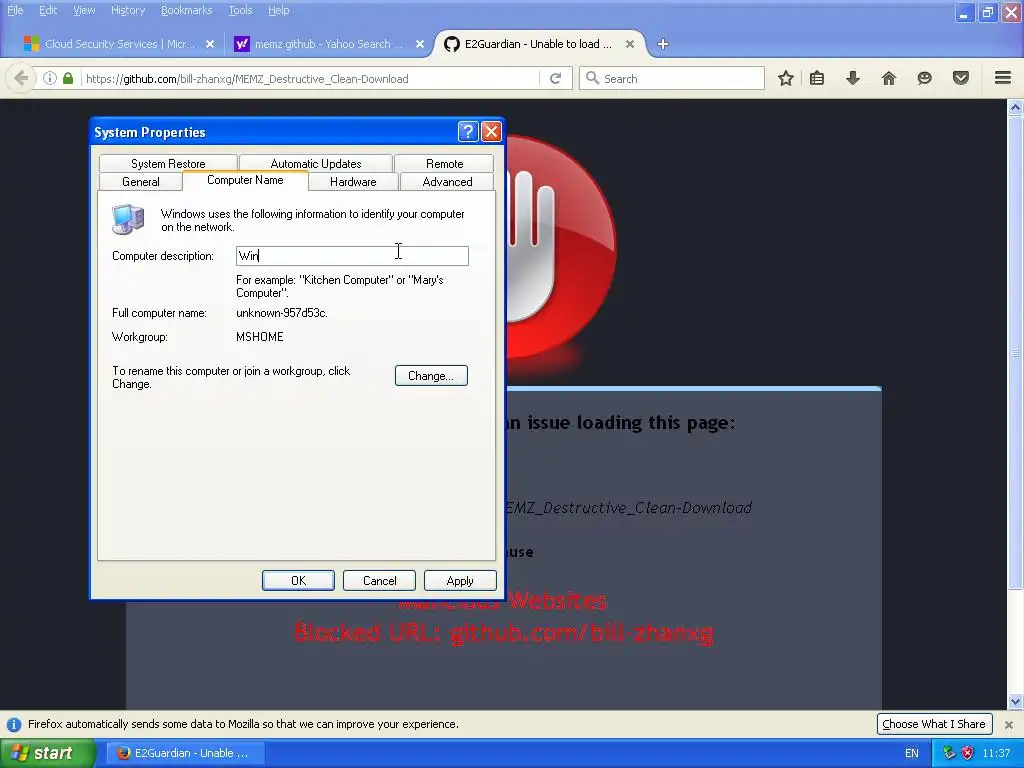Image resolution: width=1024 pixels, height=768 pixels.
Task: Click the System Properties help question icon
Action: tap(468, 132)
